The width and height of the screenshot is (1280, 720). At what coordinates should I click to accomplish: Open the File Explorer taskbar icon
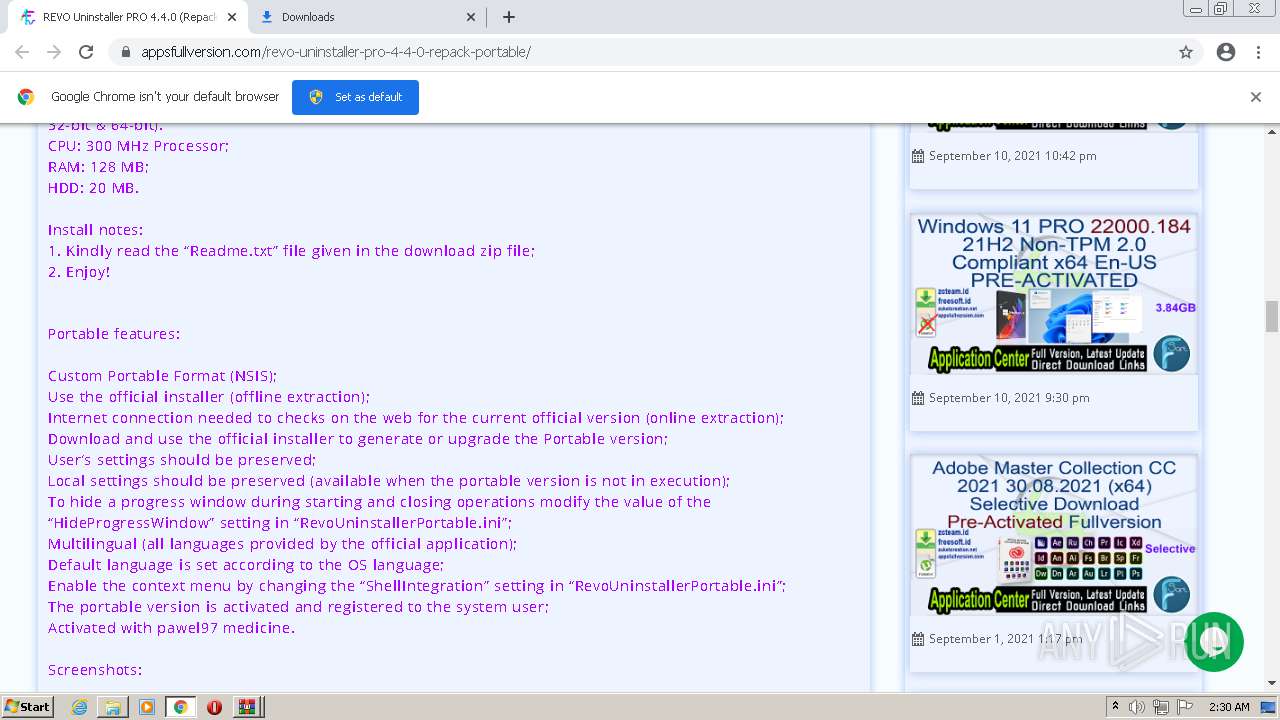click(113, 707)
